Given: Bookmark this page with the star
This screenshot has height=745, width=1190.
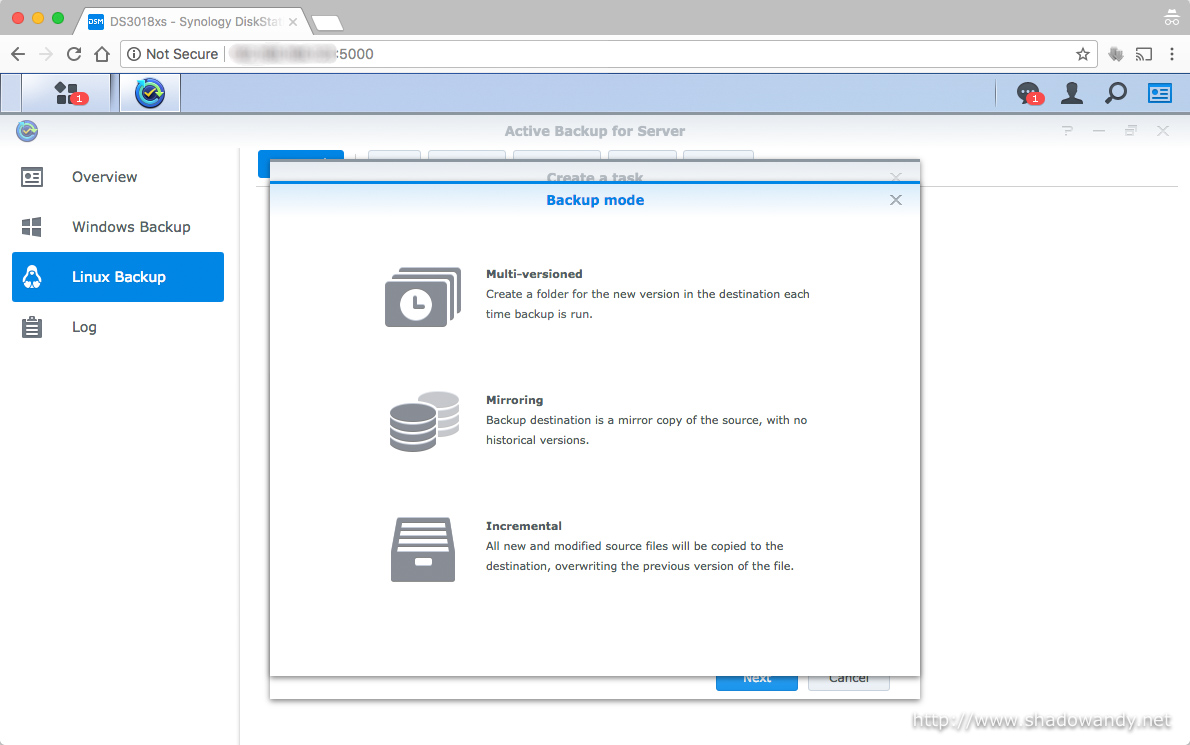Looking at the screenshot, I should pyautogui.click(x=1083, y=54).
